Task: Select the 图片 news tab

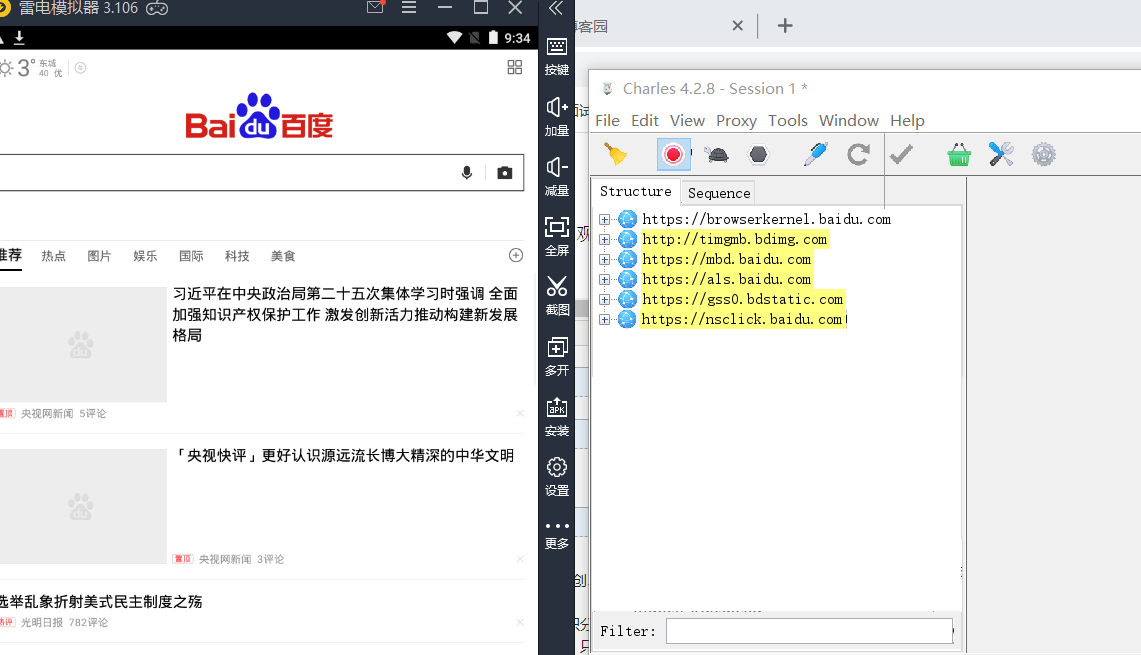Action: coord(99,256)
